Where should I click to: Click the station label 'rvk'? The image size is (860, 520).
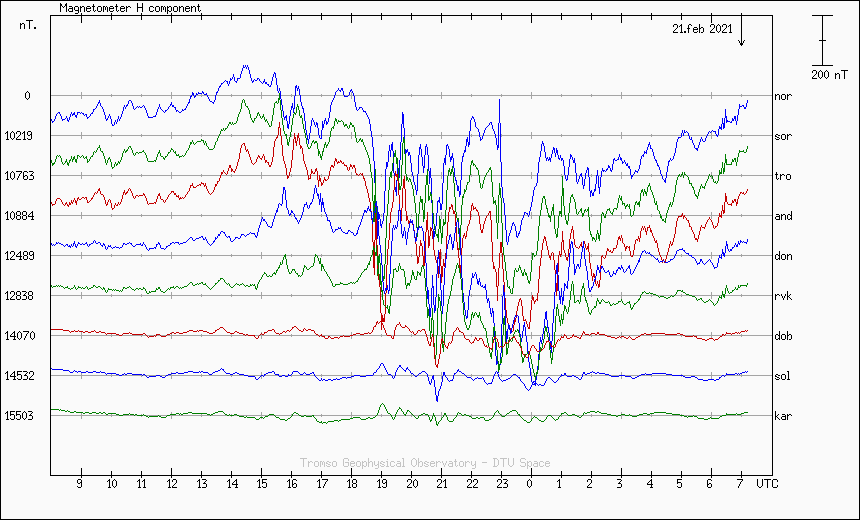tap(783, 296)
